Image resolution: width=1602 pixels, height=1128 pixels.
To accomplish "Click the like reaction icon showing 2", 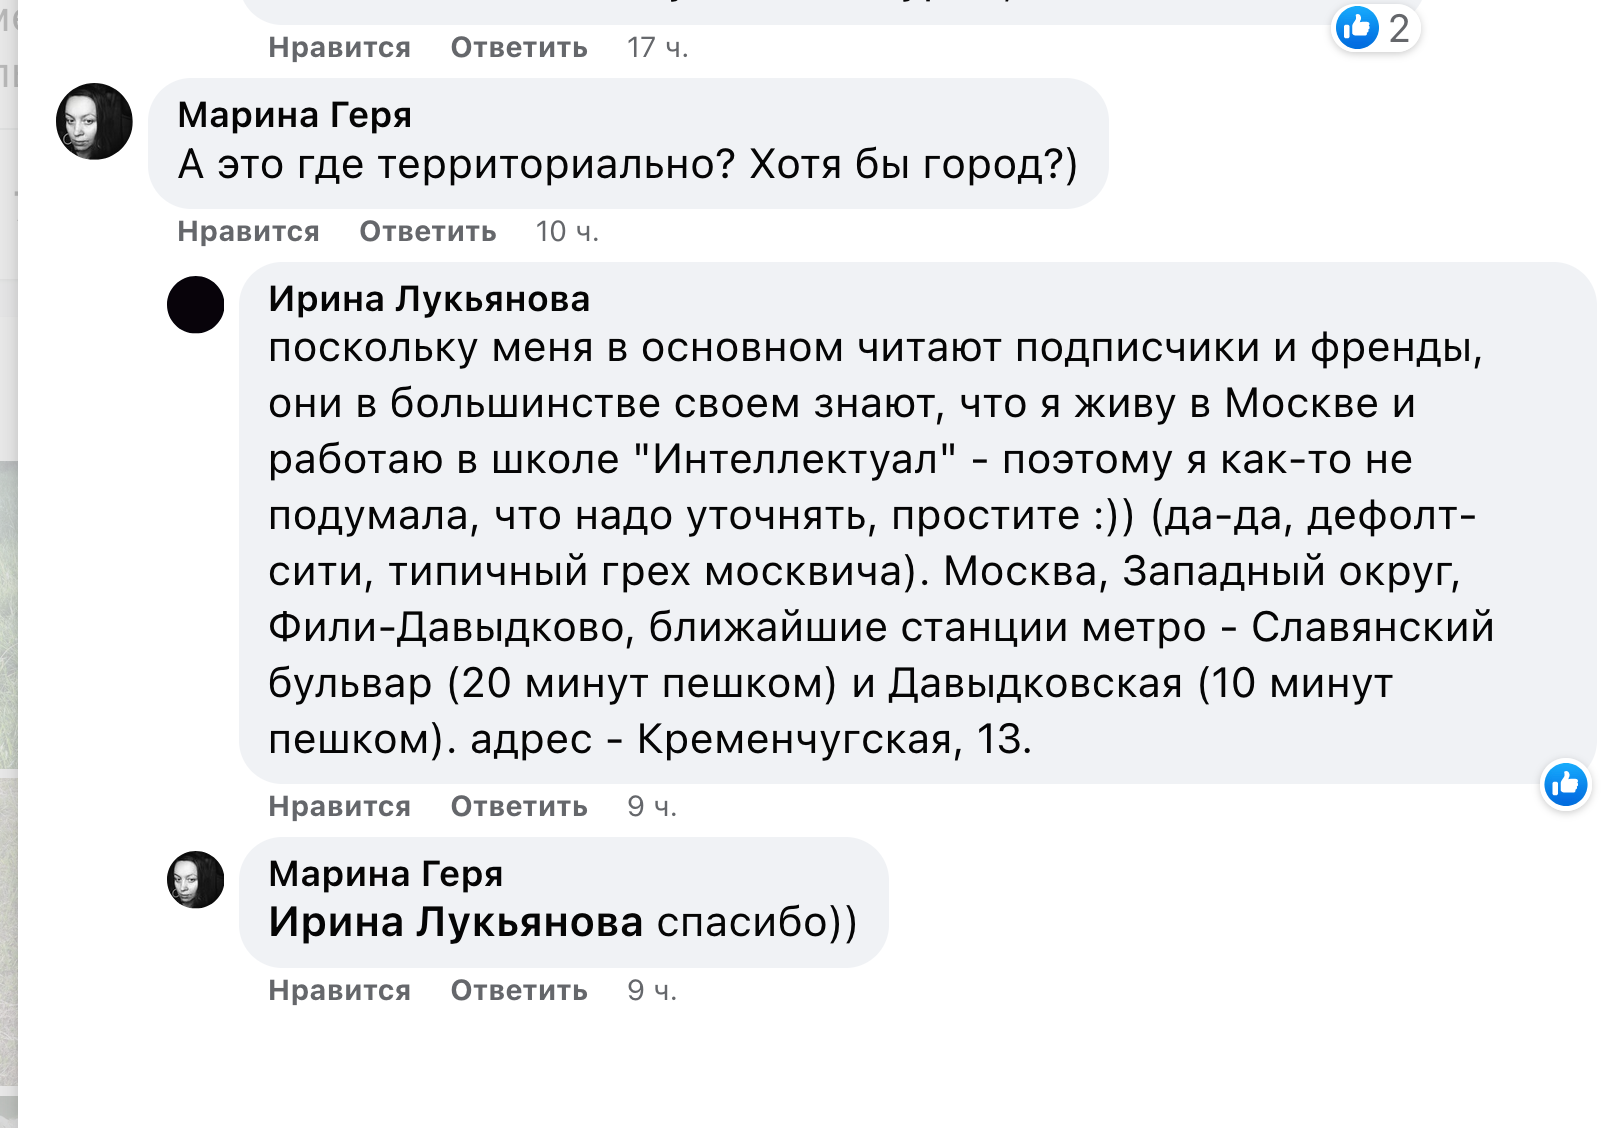I will coord(1375,28).
